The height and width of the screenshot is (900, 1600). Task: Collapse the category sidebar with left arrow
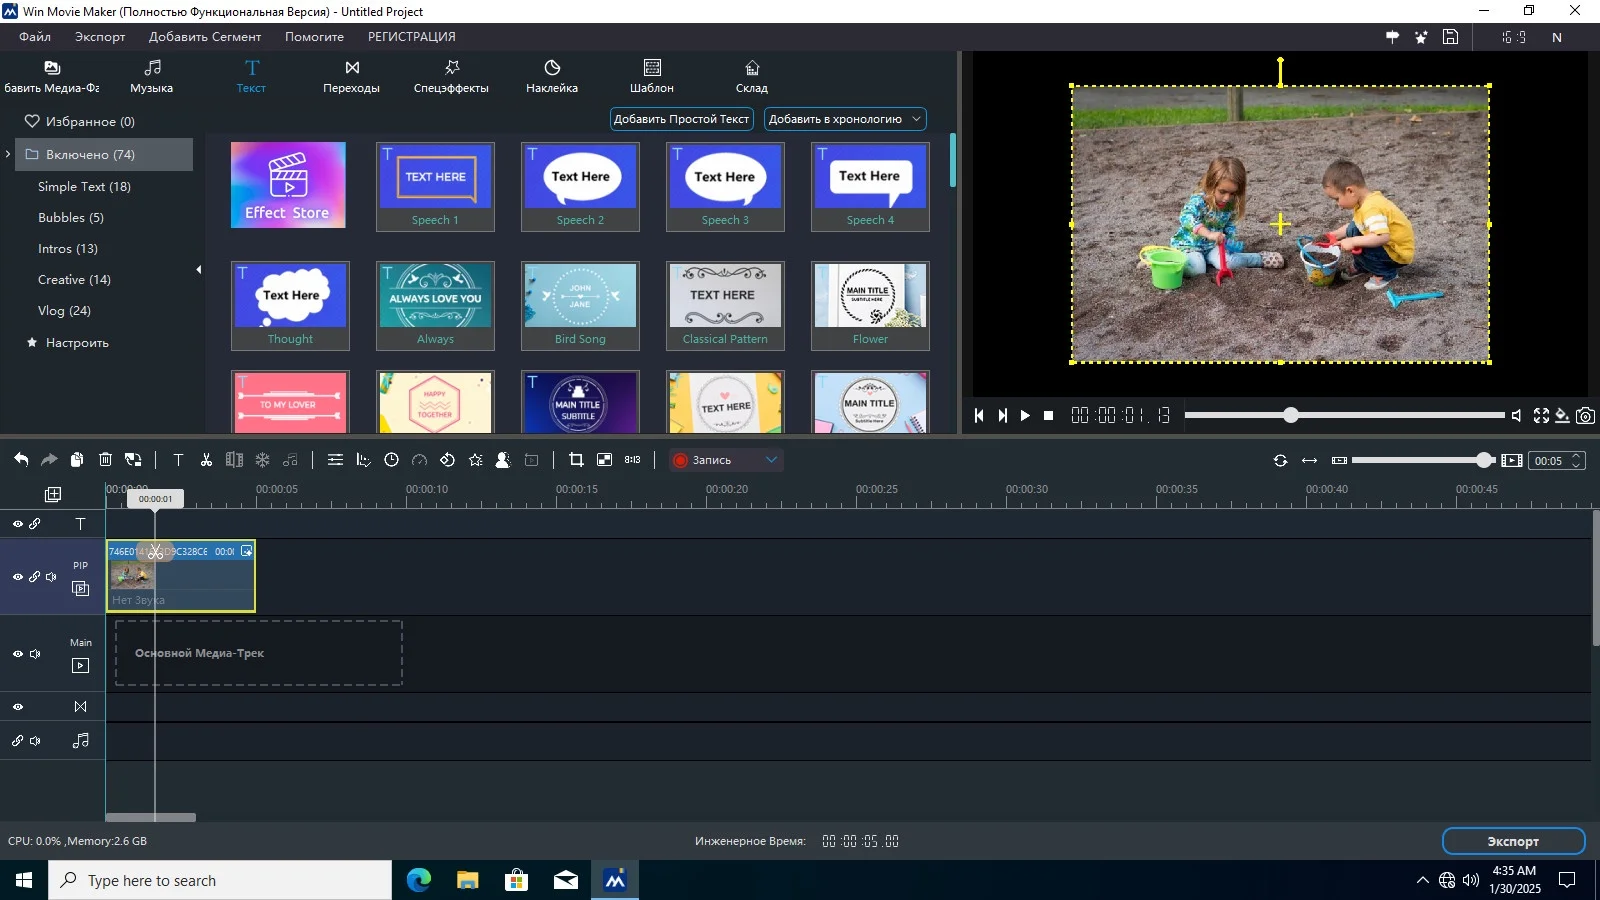tap(198, 269)
